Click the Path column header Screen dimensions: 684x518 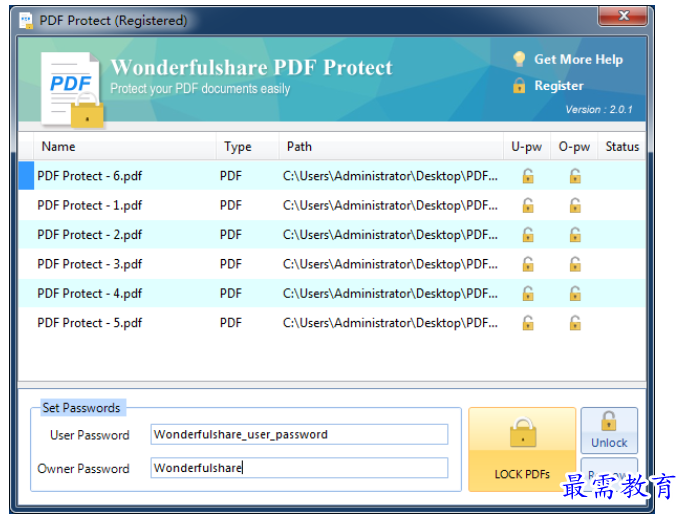coord(391,147)
